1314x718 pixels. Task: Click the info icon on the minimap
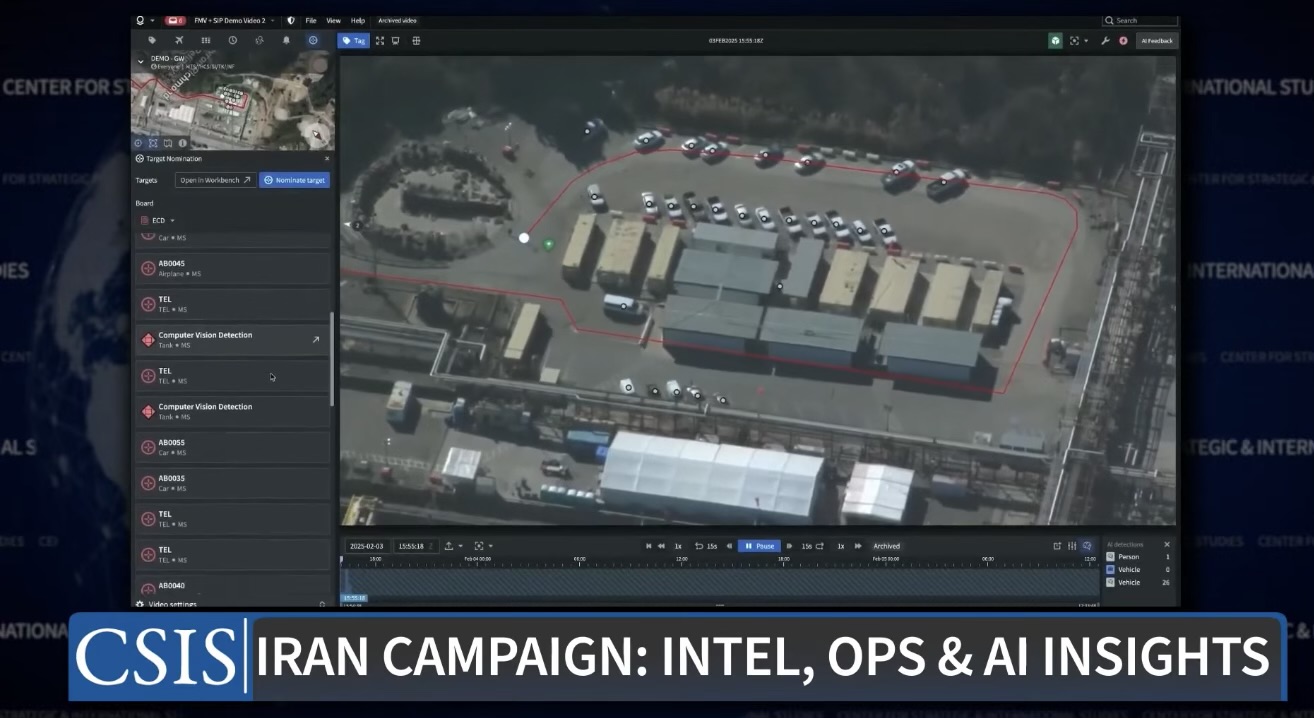click(x=182, y=143)
